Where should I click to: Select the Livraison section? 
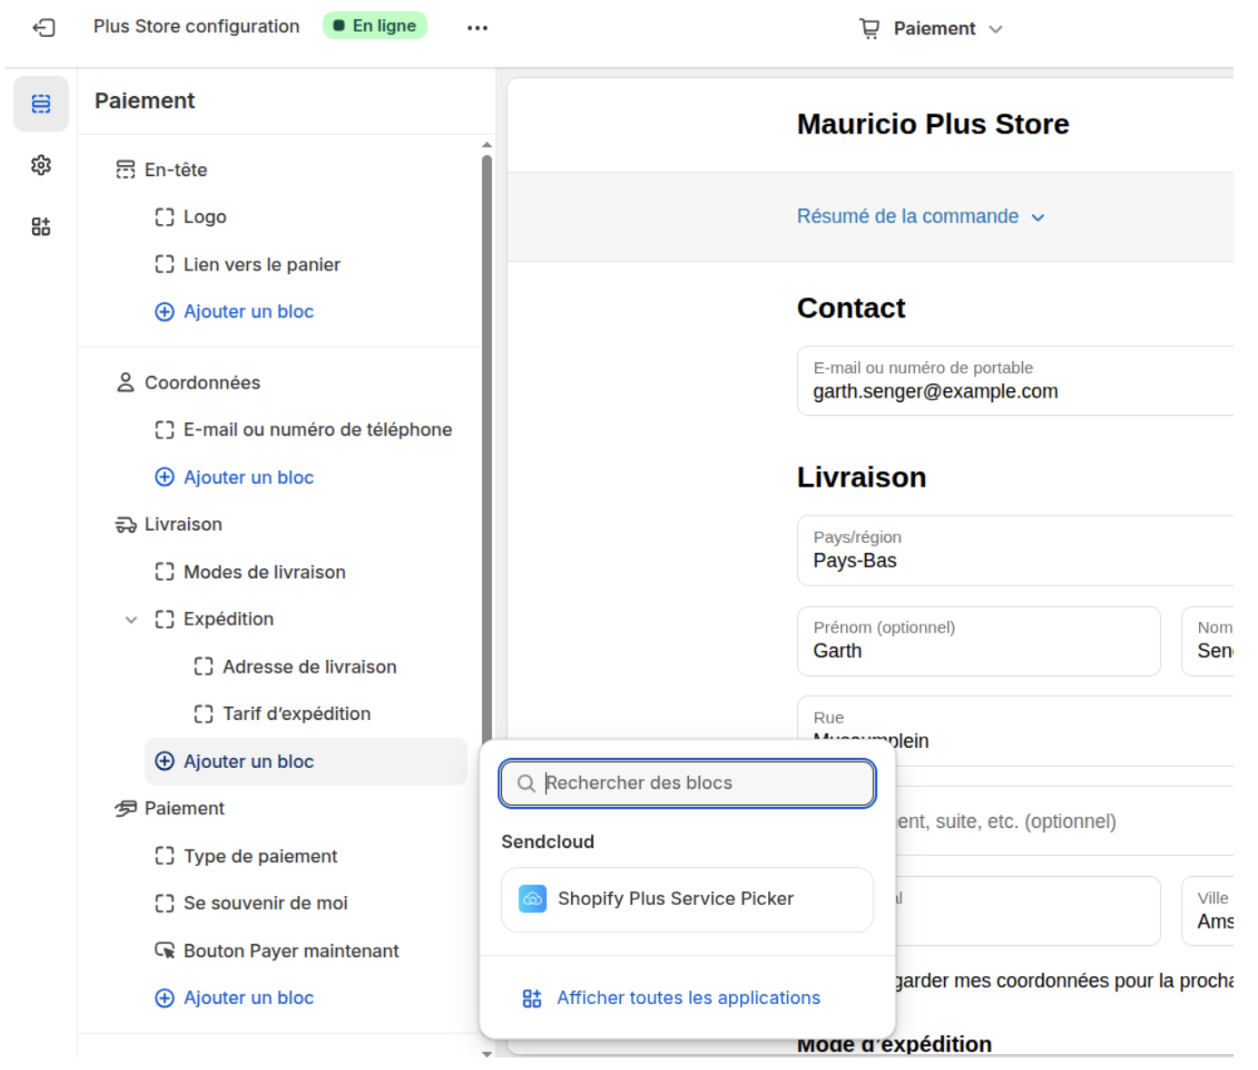click(183, 524)
